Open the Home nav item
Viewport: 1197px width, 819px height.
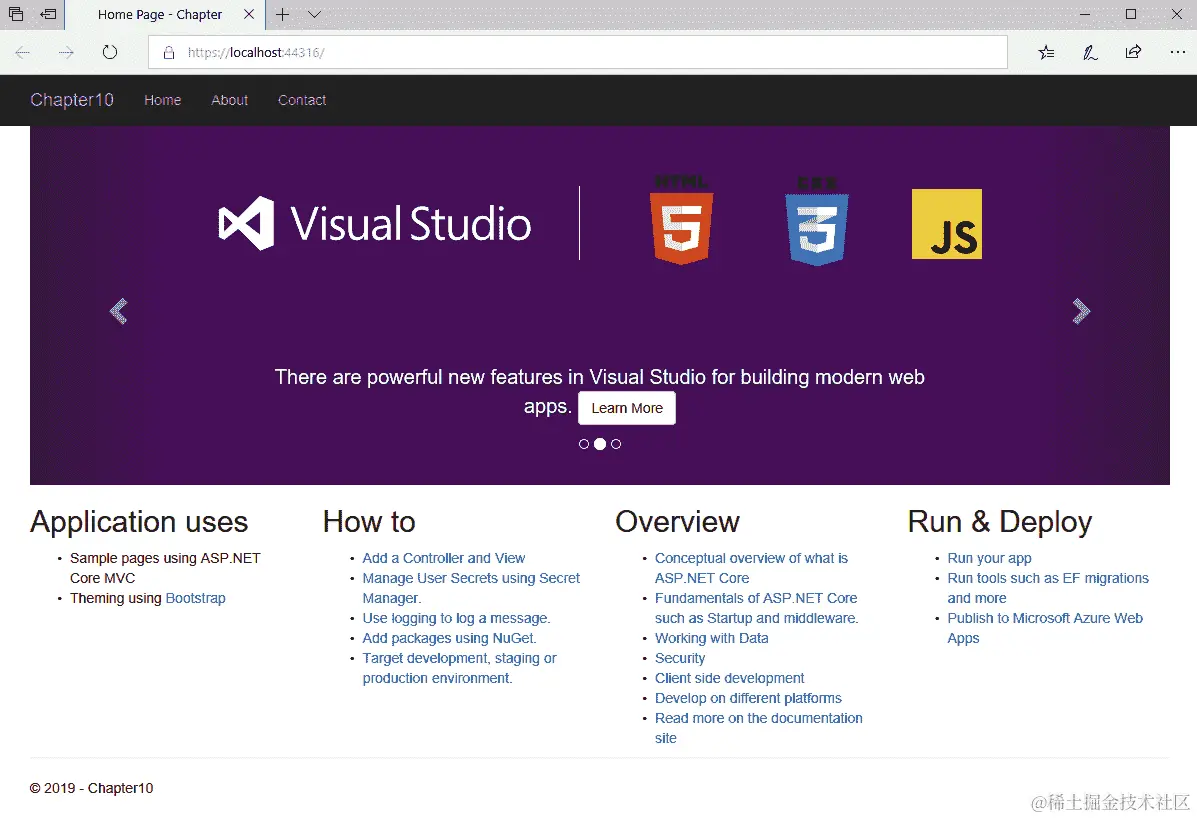(163, 100)
